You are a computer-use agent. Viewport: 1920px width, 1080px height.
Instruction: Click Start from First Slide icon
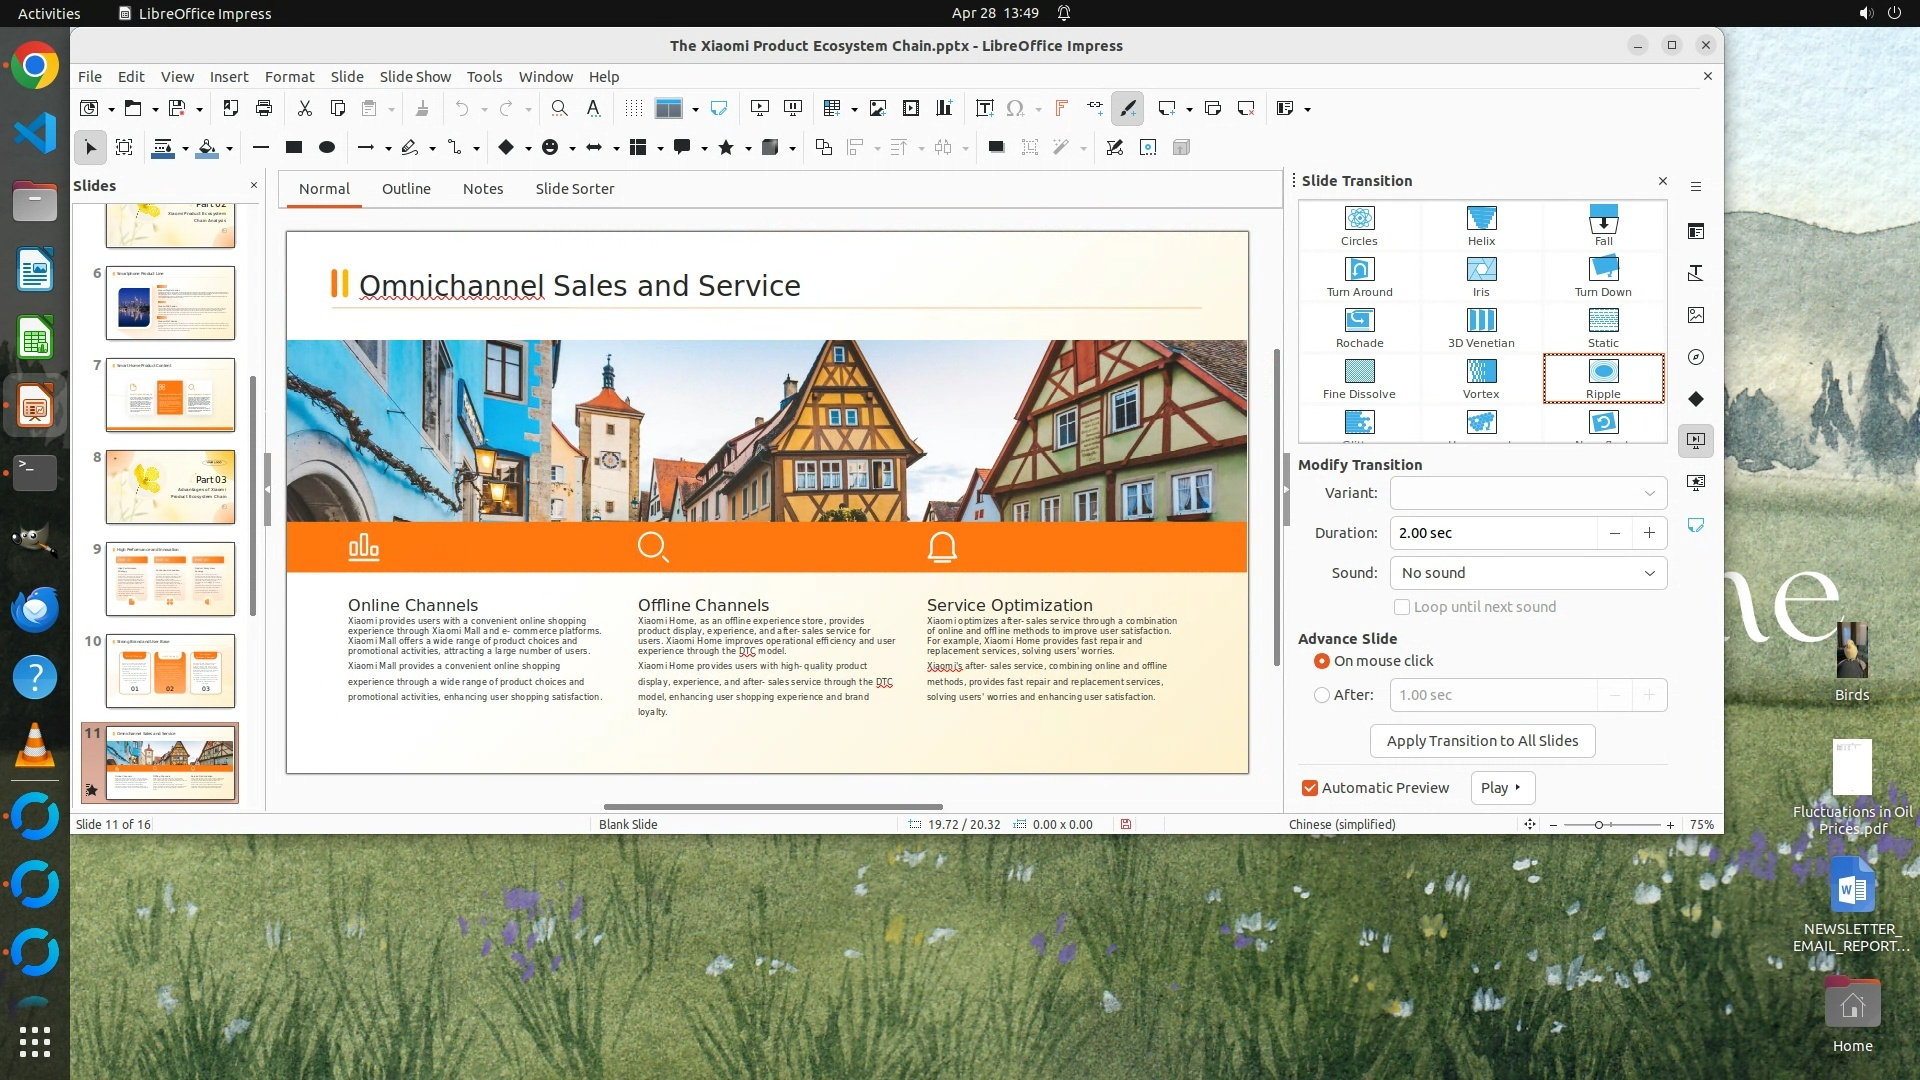(760, 108)
